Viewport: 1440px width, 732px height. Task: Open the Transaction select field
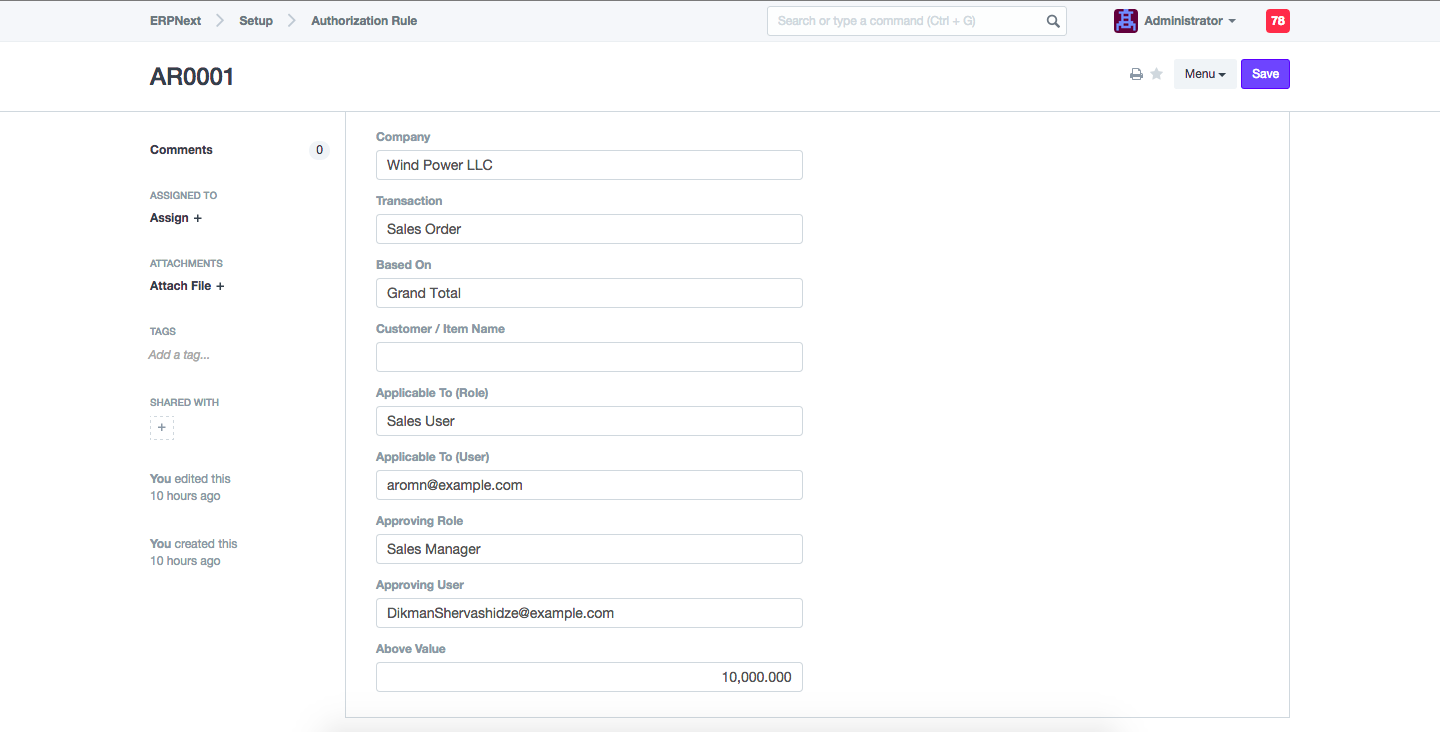click(x=589, y=229)
